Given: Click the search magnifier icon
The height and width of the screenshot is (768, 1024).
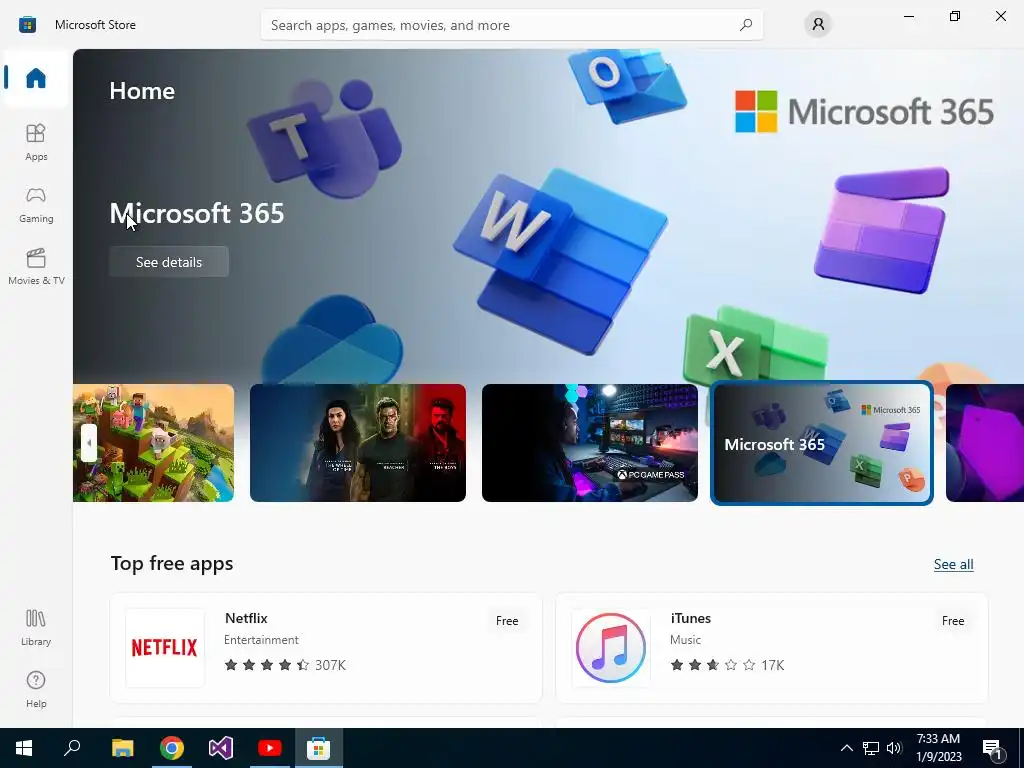Looking at the screenshot, I should (x=746, y=25).
